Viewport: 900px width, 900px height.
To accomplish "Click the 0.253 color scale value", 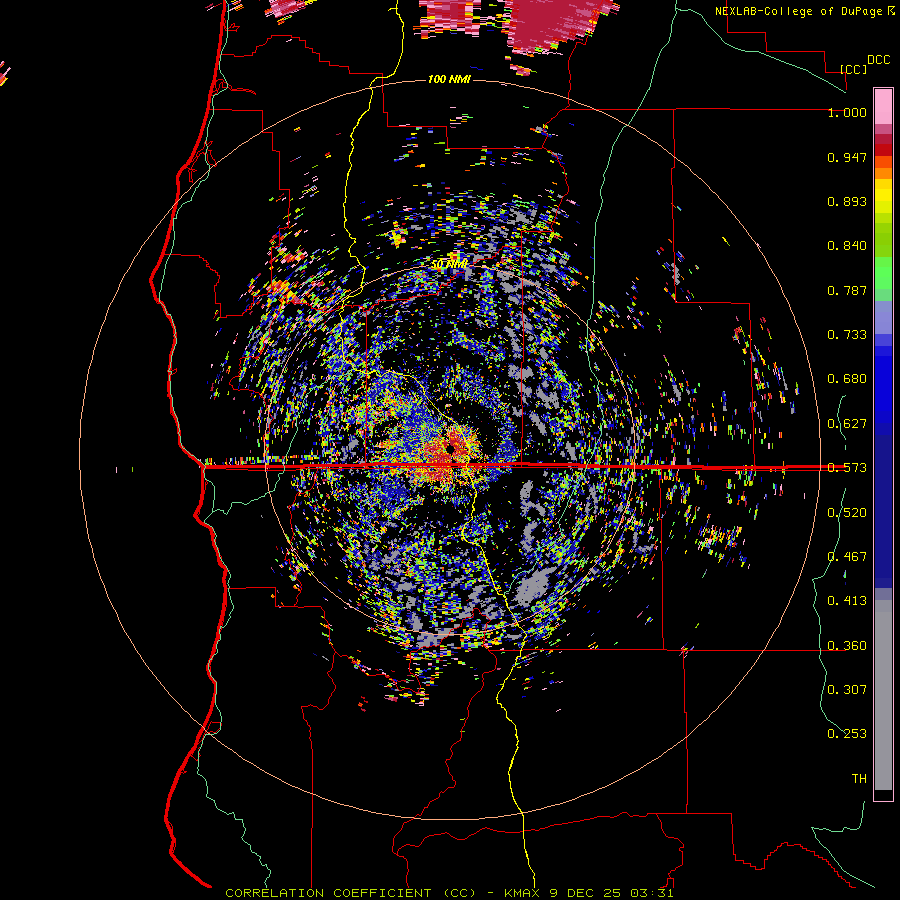I will click(847, 734).
